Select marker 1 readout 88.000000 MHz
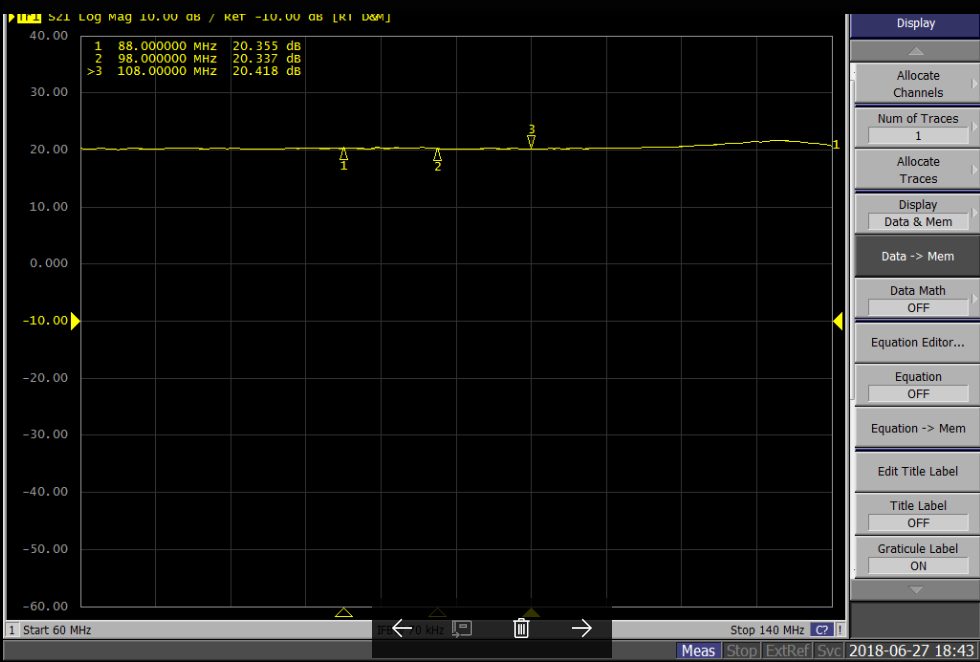Viewport: 980px width, 662px height. coord(167,46)
